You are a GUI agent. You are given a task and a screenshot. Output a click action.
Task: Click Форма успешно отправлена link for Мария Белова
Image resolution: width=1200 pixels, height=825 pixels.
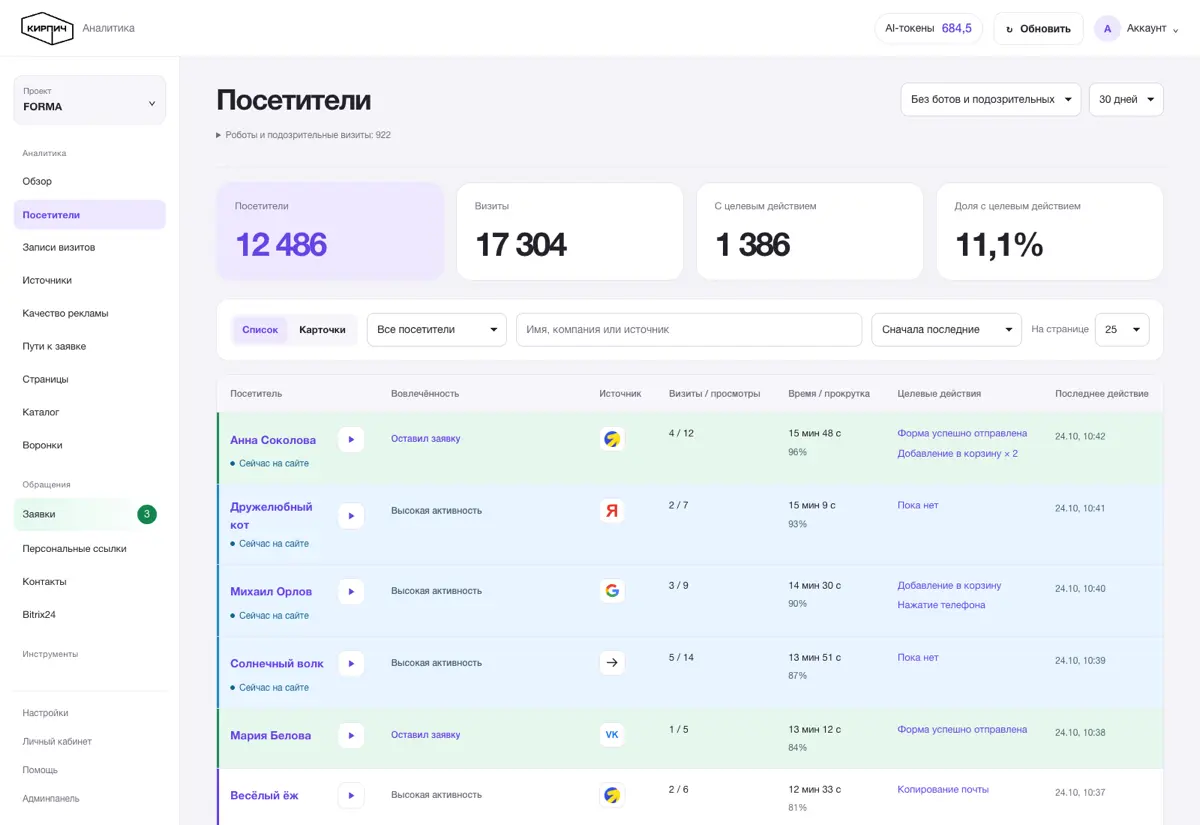[x=962, y=729]
